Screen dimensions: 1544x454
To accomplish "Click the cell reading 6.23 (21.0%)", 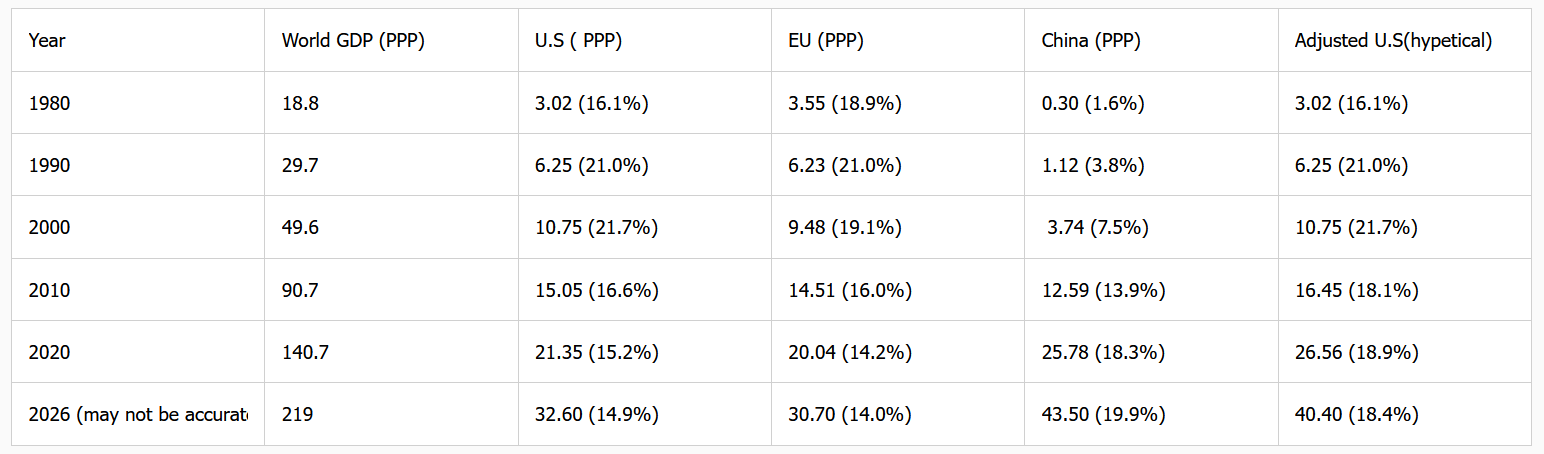I will [x=898, y=165].
